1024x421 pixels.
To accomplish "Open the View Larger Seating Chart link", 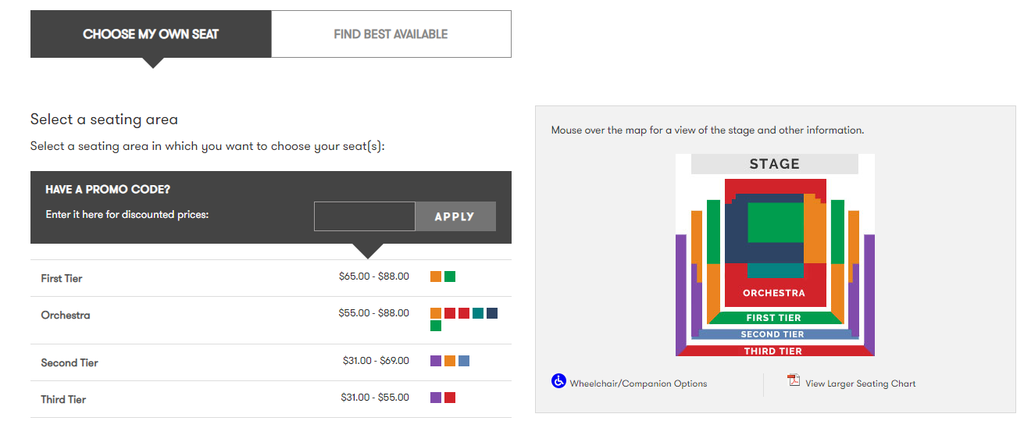I will pyautogui.click(x=860, y=384).
